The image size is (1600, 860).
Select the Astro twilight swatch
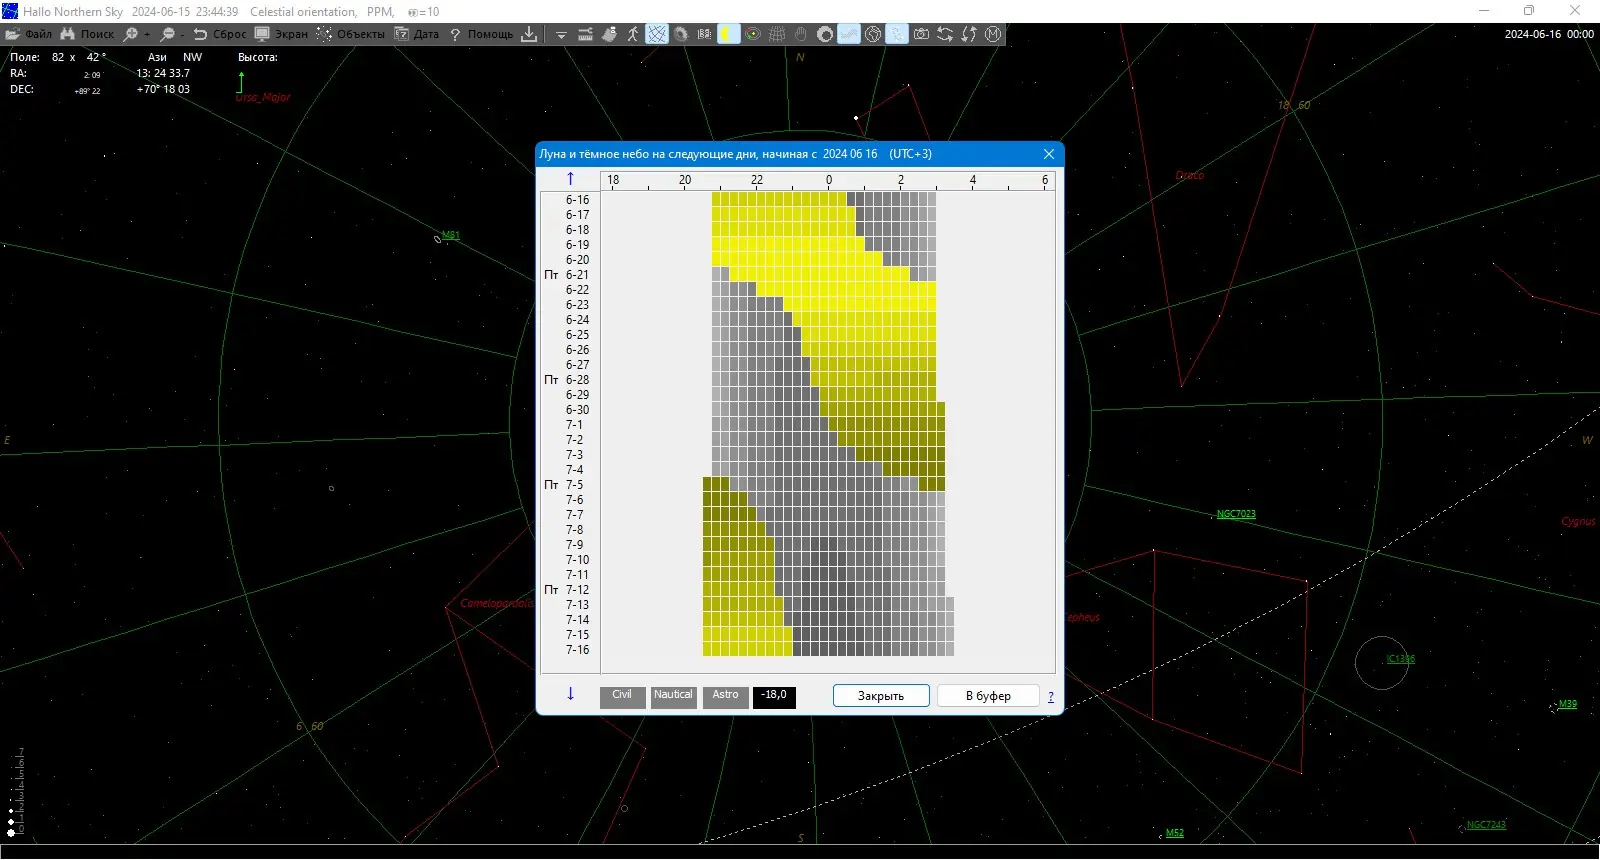click(725, 696)
